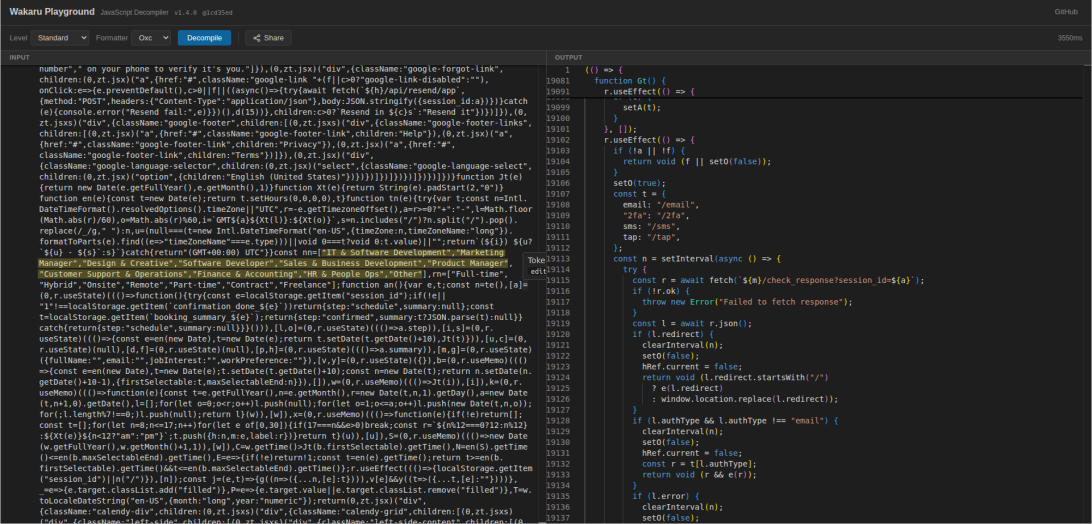Click 'window.location.replace(l.redirect)' line
Image resolution: width=1092 pixels, height=524 pixels.
pyautogui.click(x=744, y=399)
